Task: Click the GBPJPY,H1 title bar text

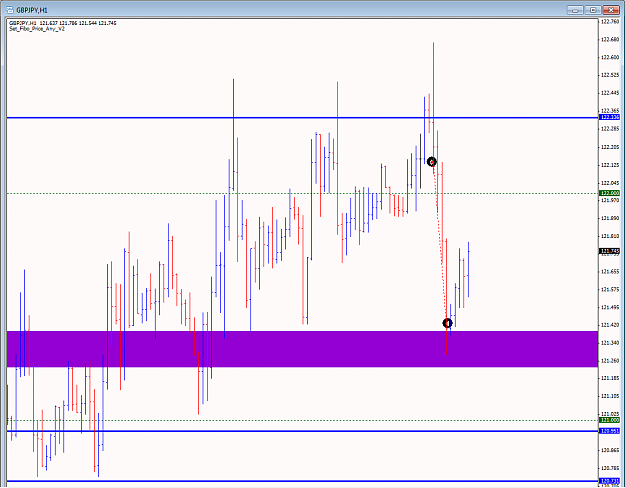Action: pos(32,10)
